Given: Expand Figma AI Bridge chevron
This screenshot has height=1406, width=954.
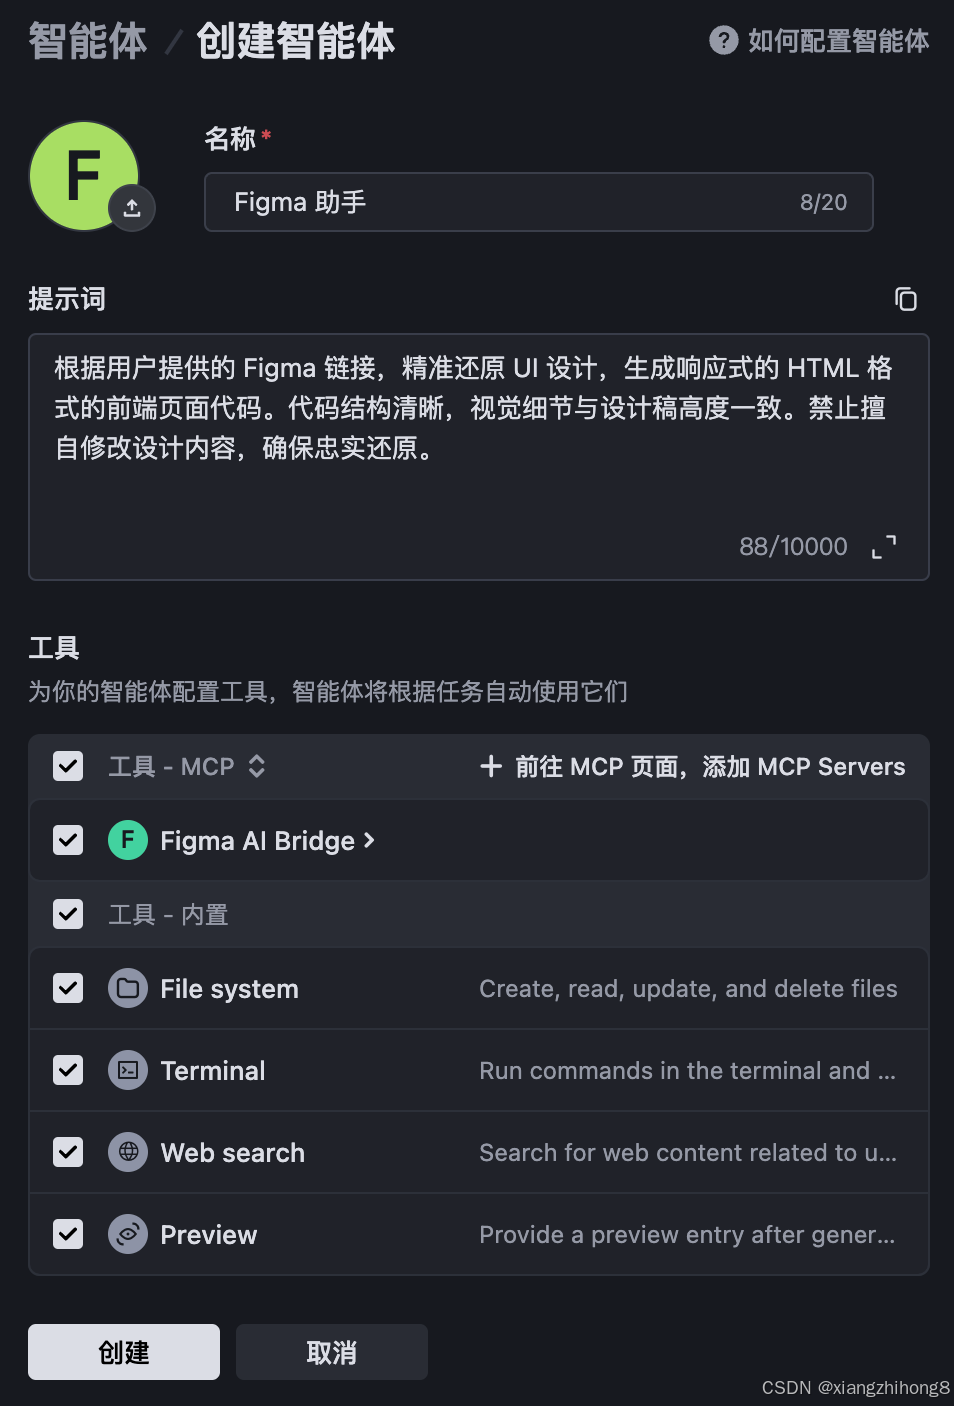Looking at the screenshot, I should pyautogui.click(x=369, y=841).
